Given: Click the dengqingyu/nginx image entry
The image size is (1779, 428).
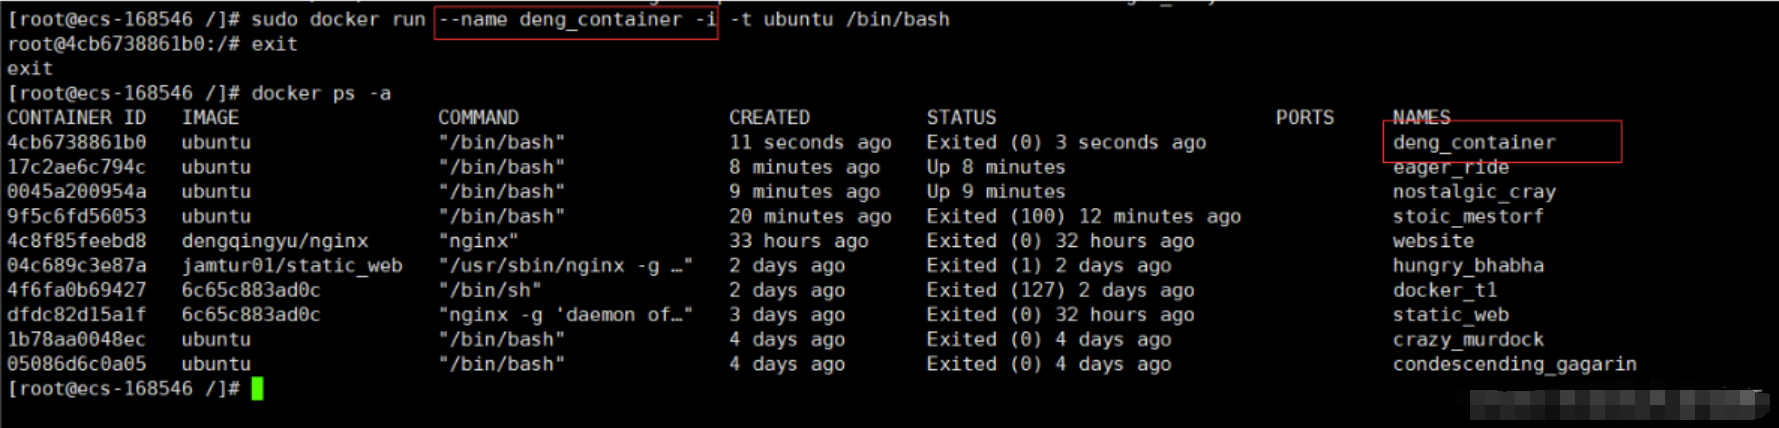Looking at the screenshot, I should [275, 241].
